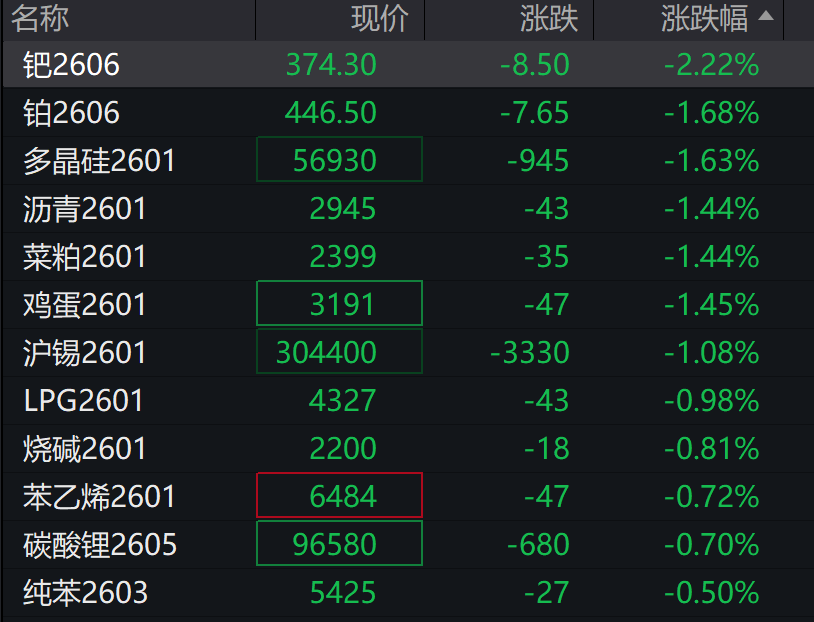
Task: Click the boxed price 3191 of 鸡蛋2601
Action: [338, 304]
